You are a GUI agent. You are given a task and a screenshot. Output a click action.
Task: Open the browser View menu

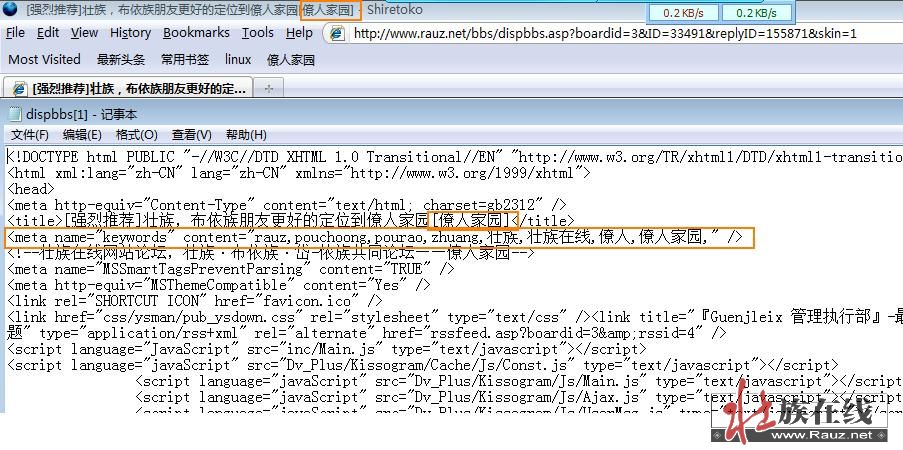[x=85, y=33]
